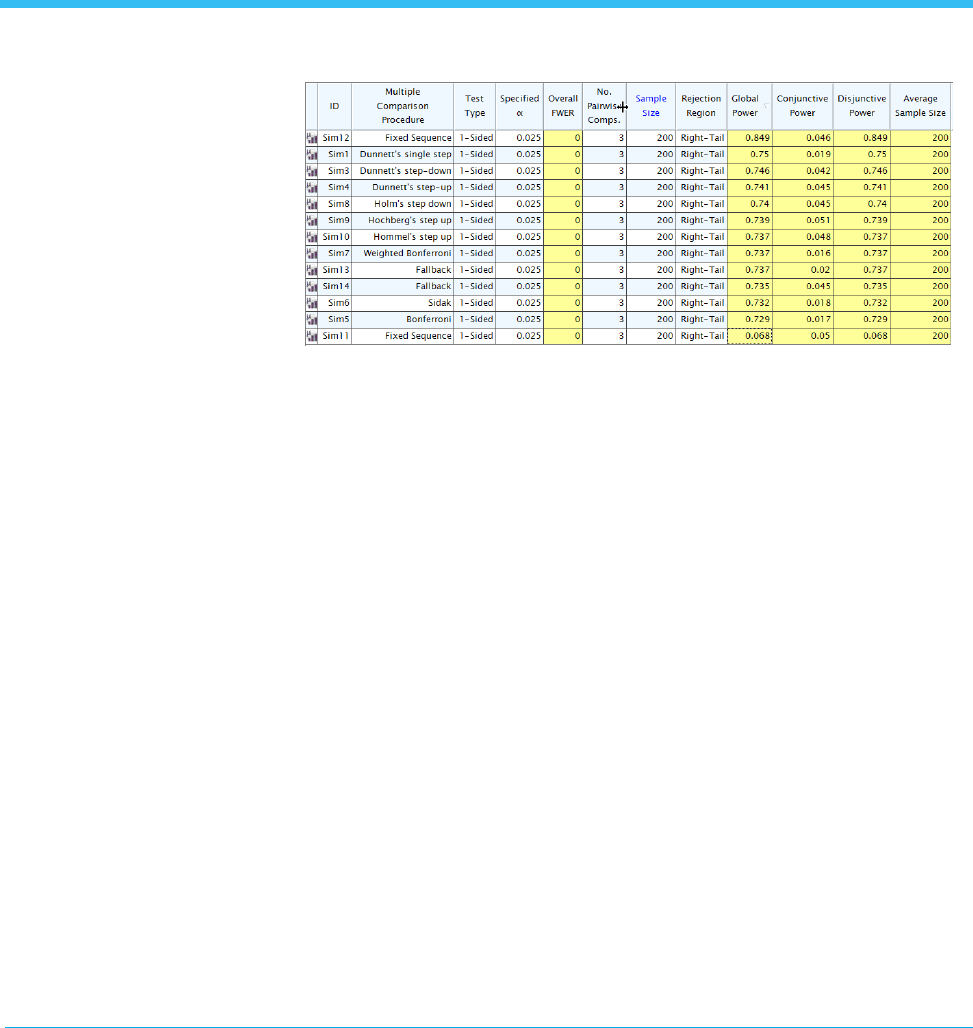
Task: Select the Rejection Region cell for Sim10
Action: pyautogui.click(x=701, y=237)
